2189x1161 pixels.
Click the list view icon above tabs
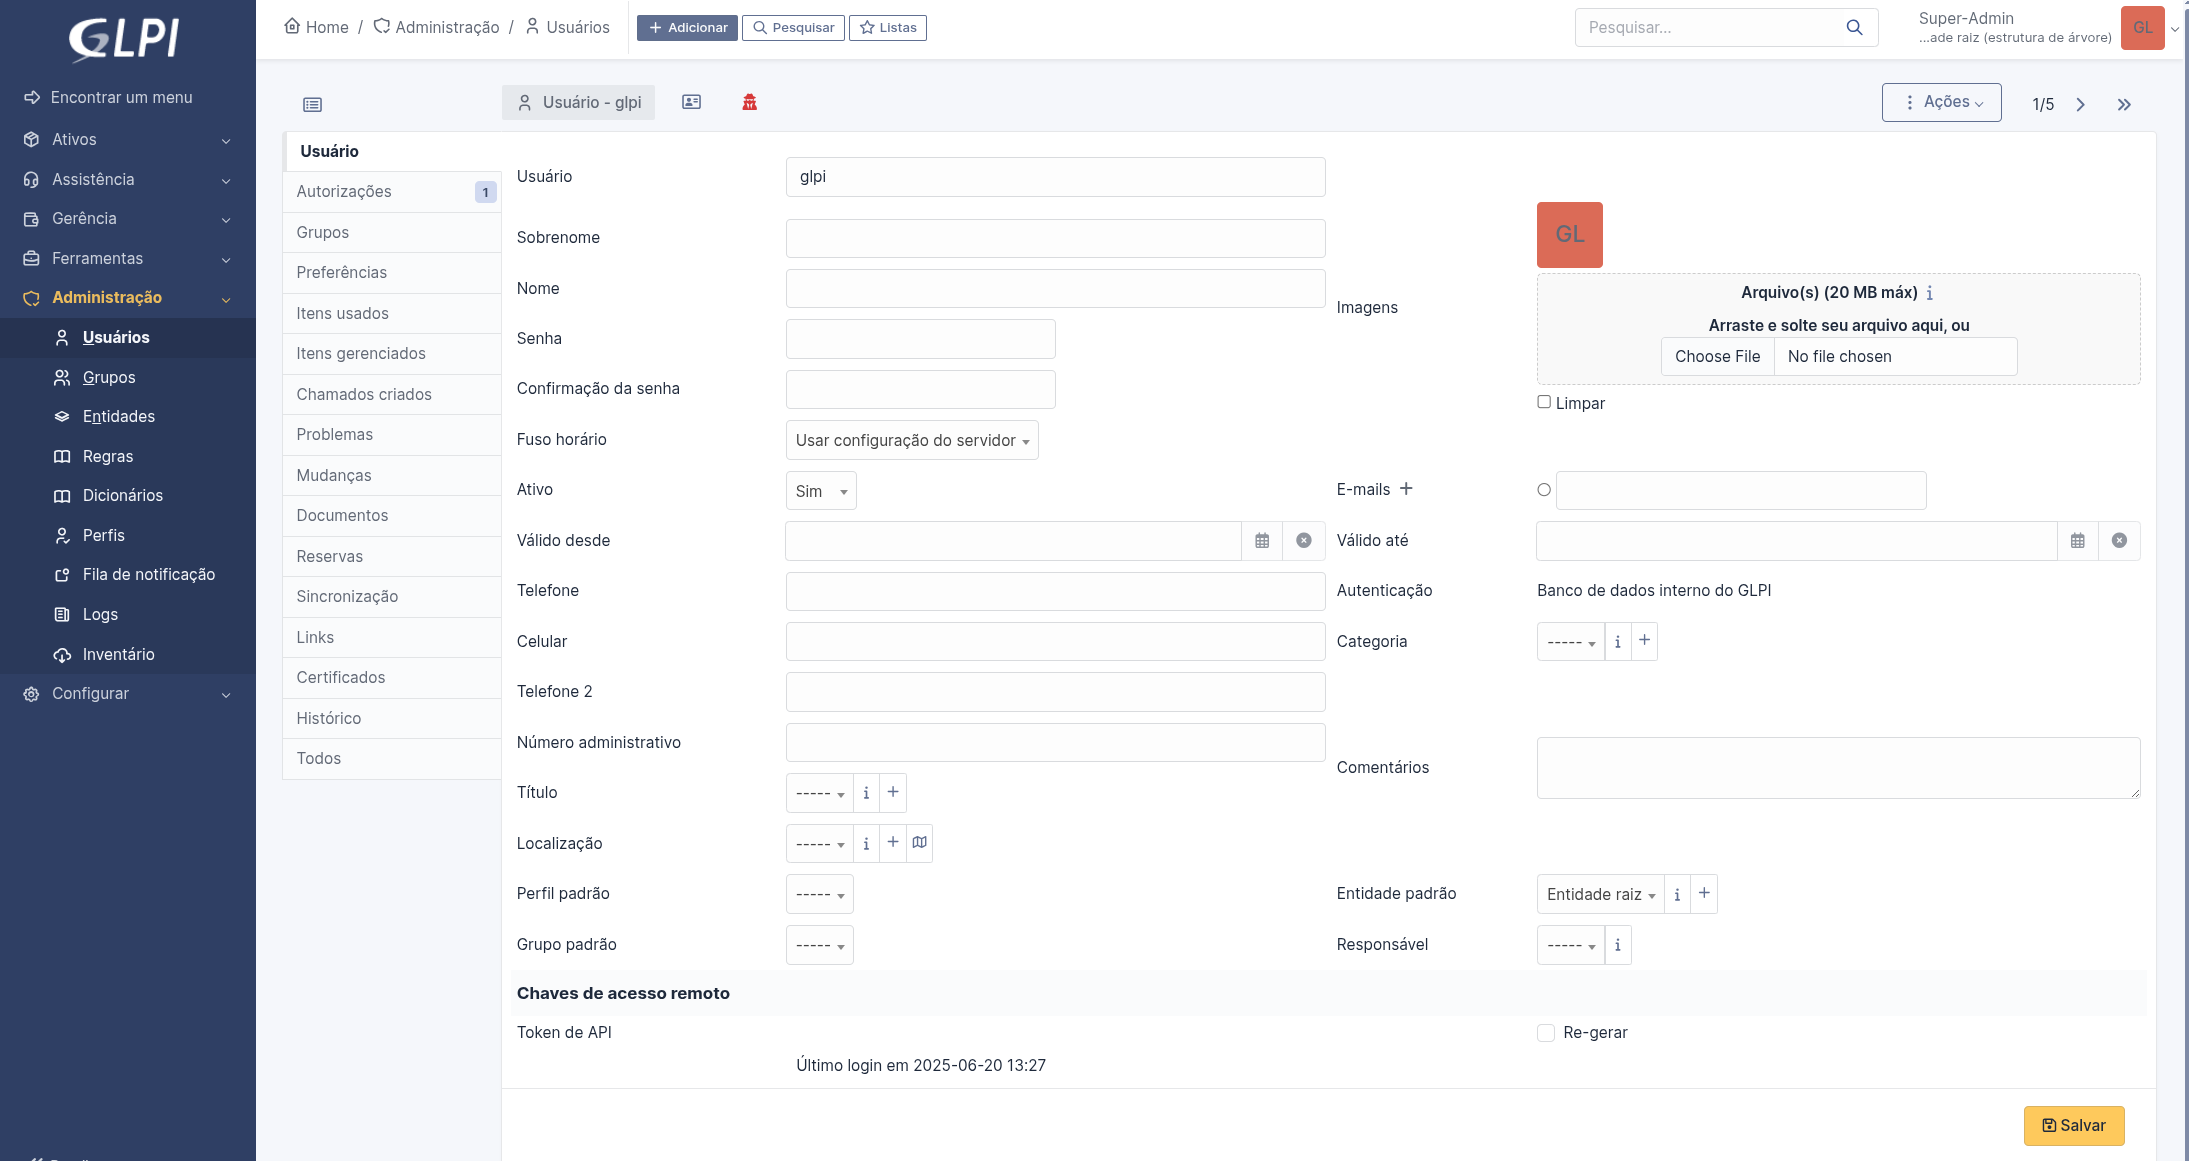(x=312, y=104)
